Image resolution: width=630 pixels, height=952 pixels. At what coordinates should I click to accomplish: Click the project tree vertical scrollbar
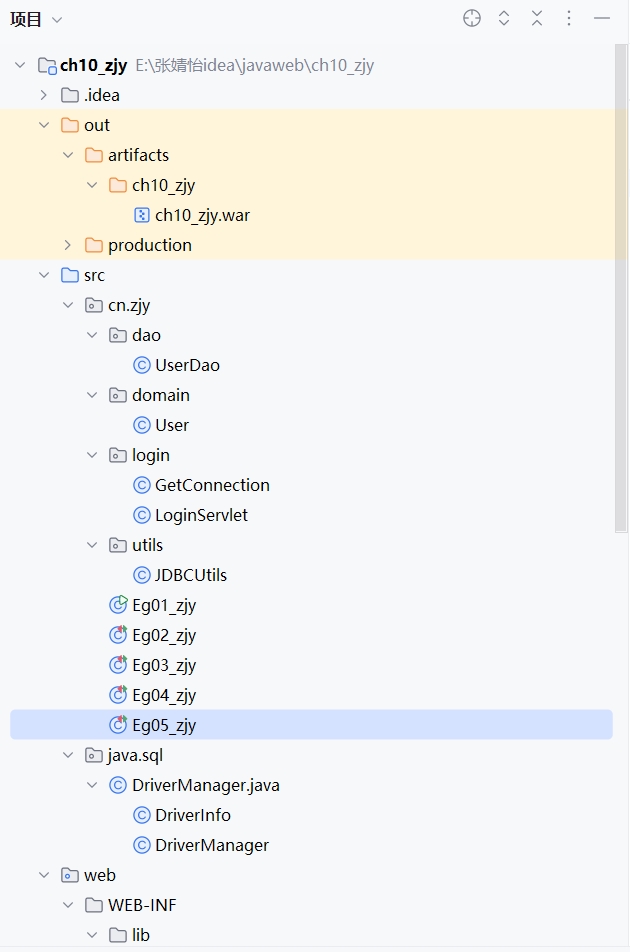pos(621,300)
